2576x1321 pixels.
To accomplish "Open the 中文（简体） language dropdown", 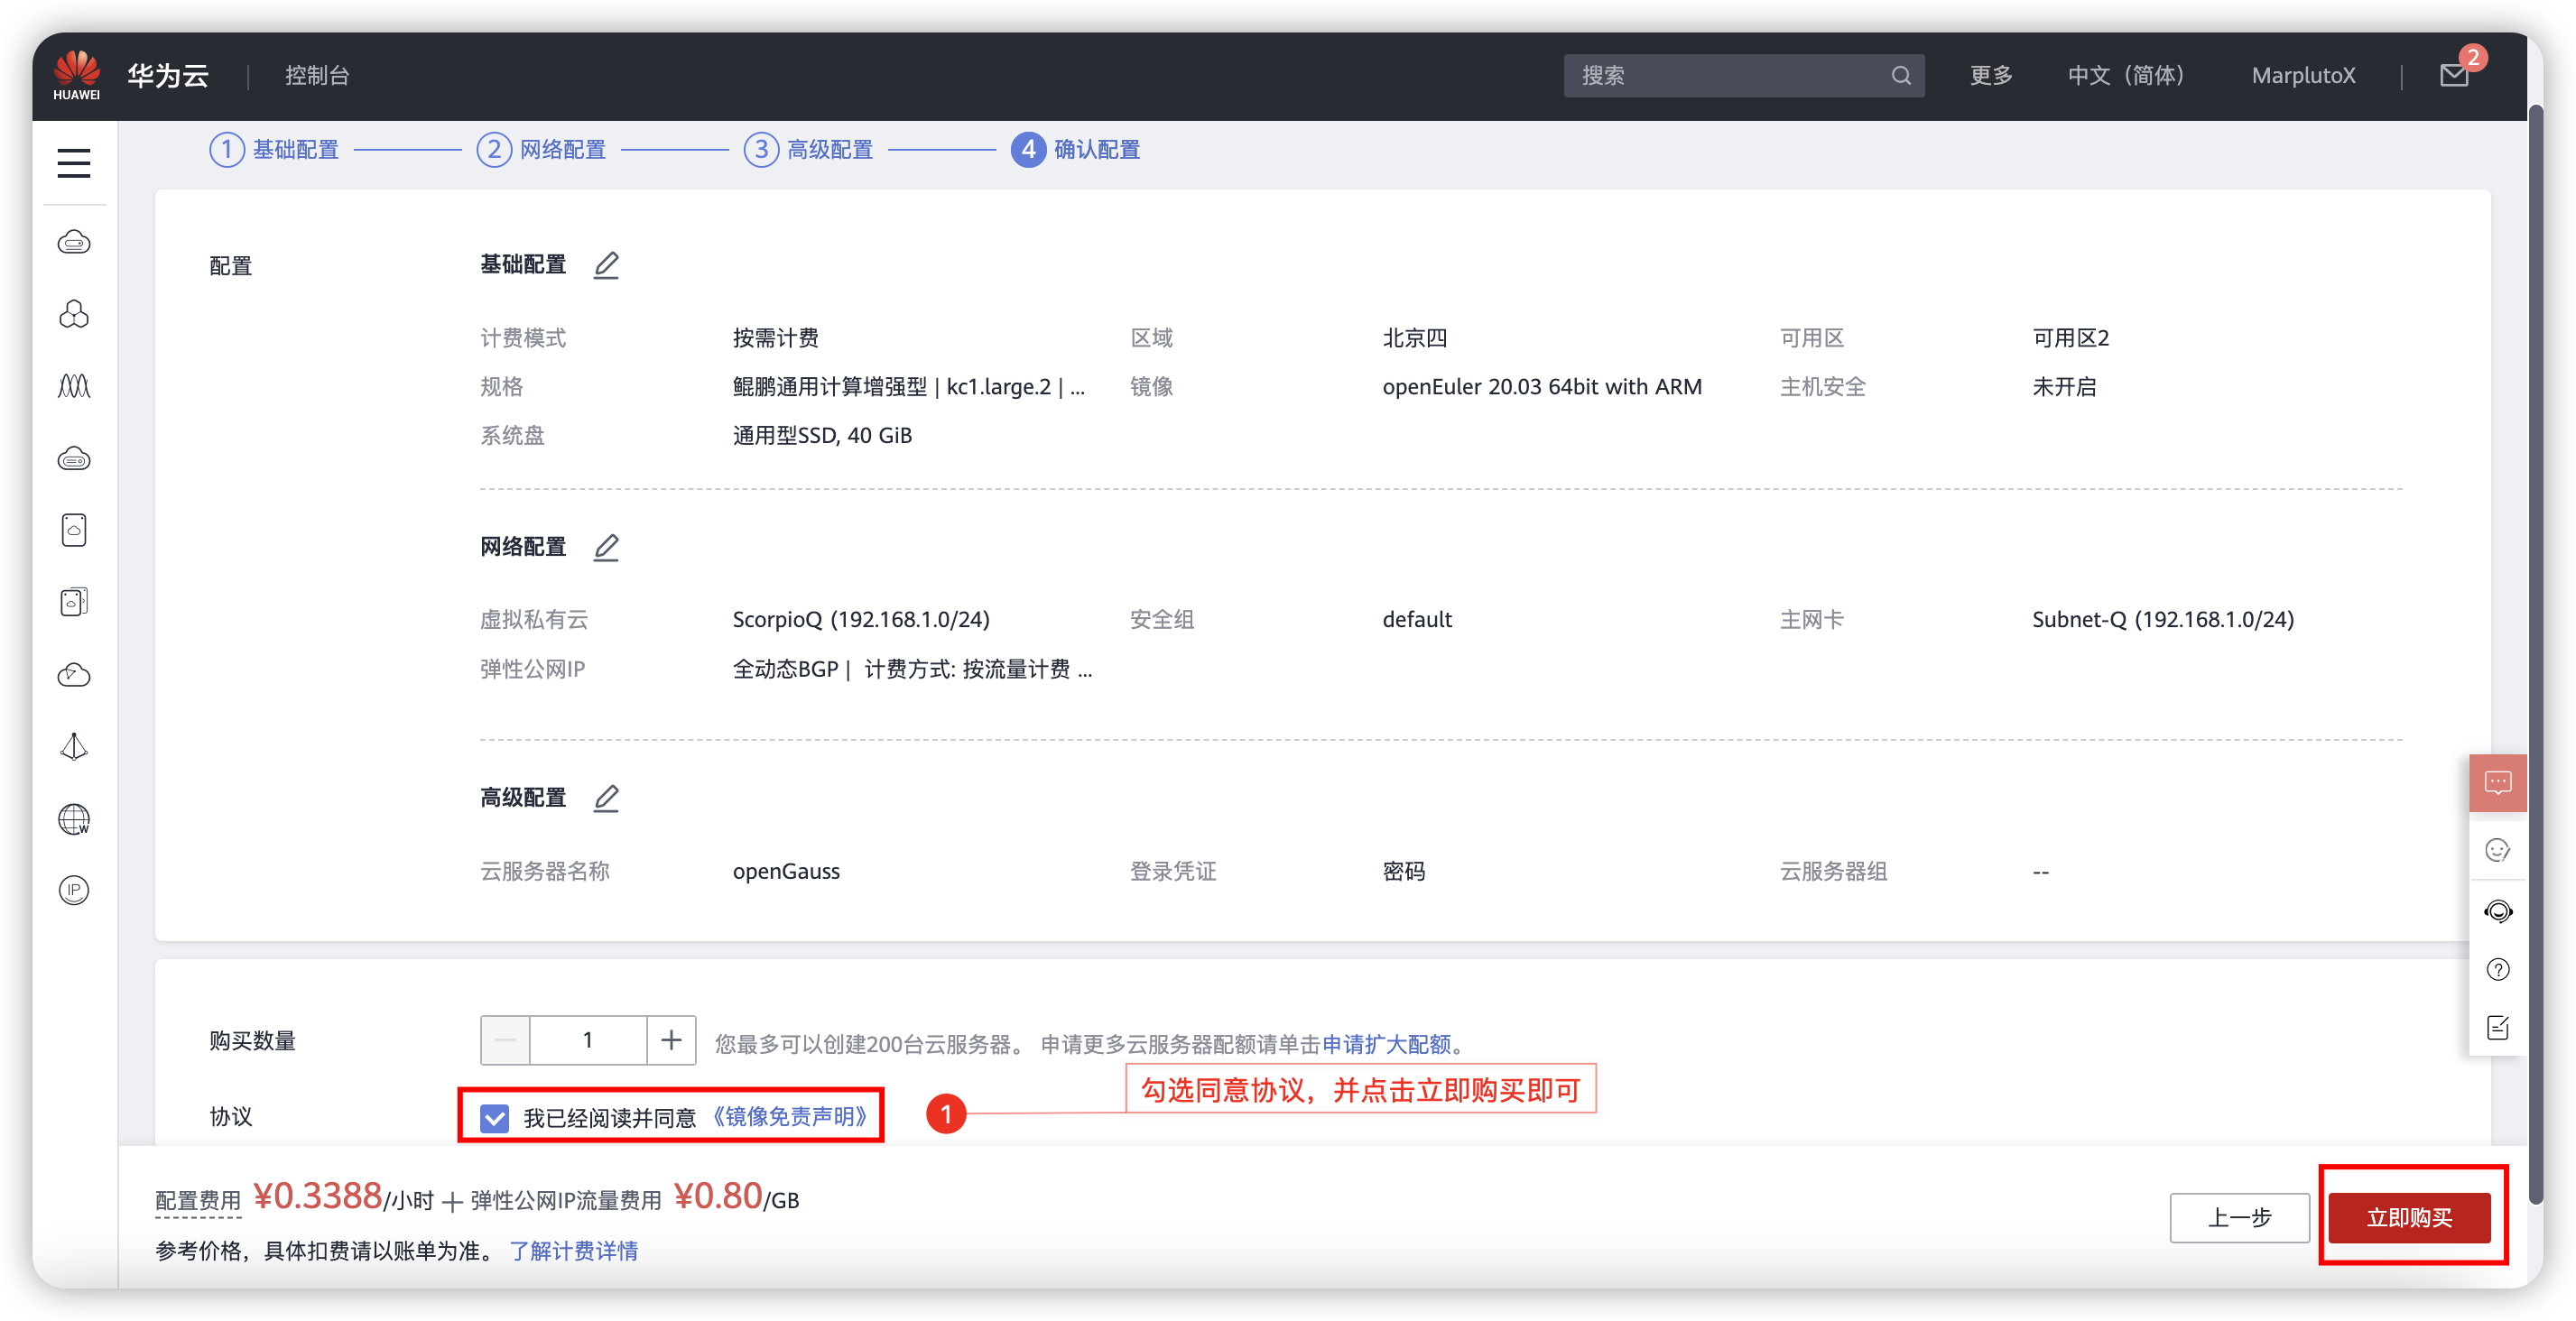I will tap(2126, 76).
